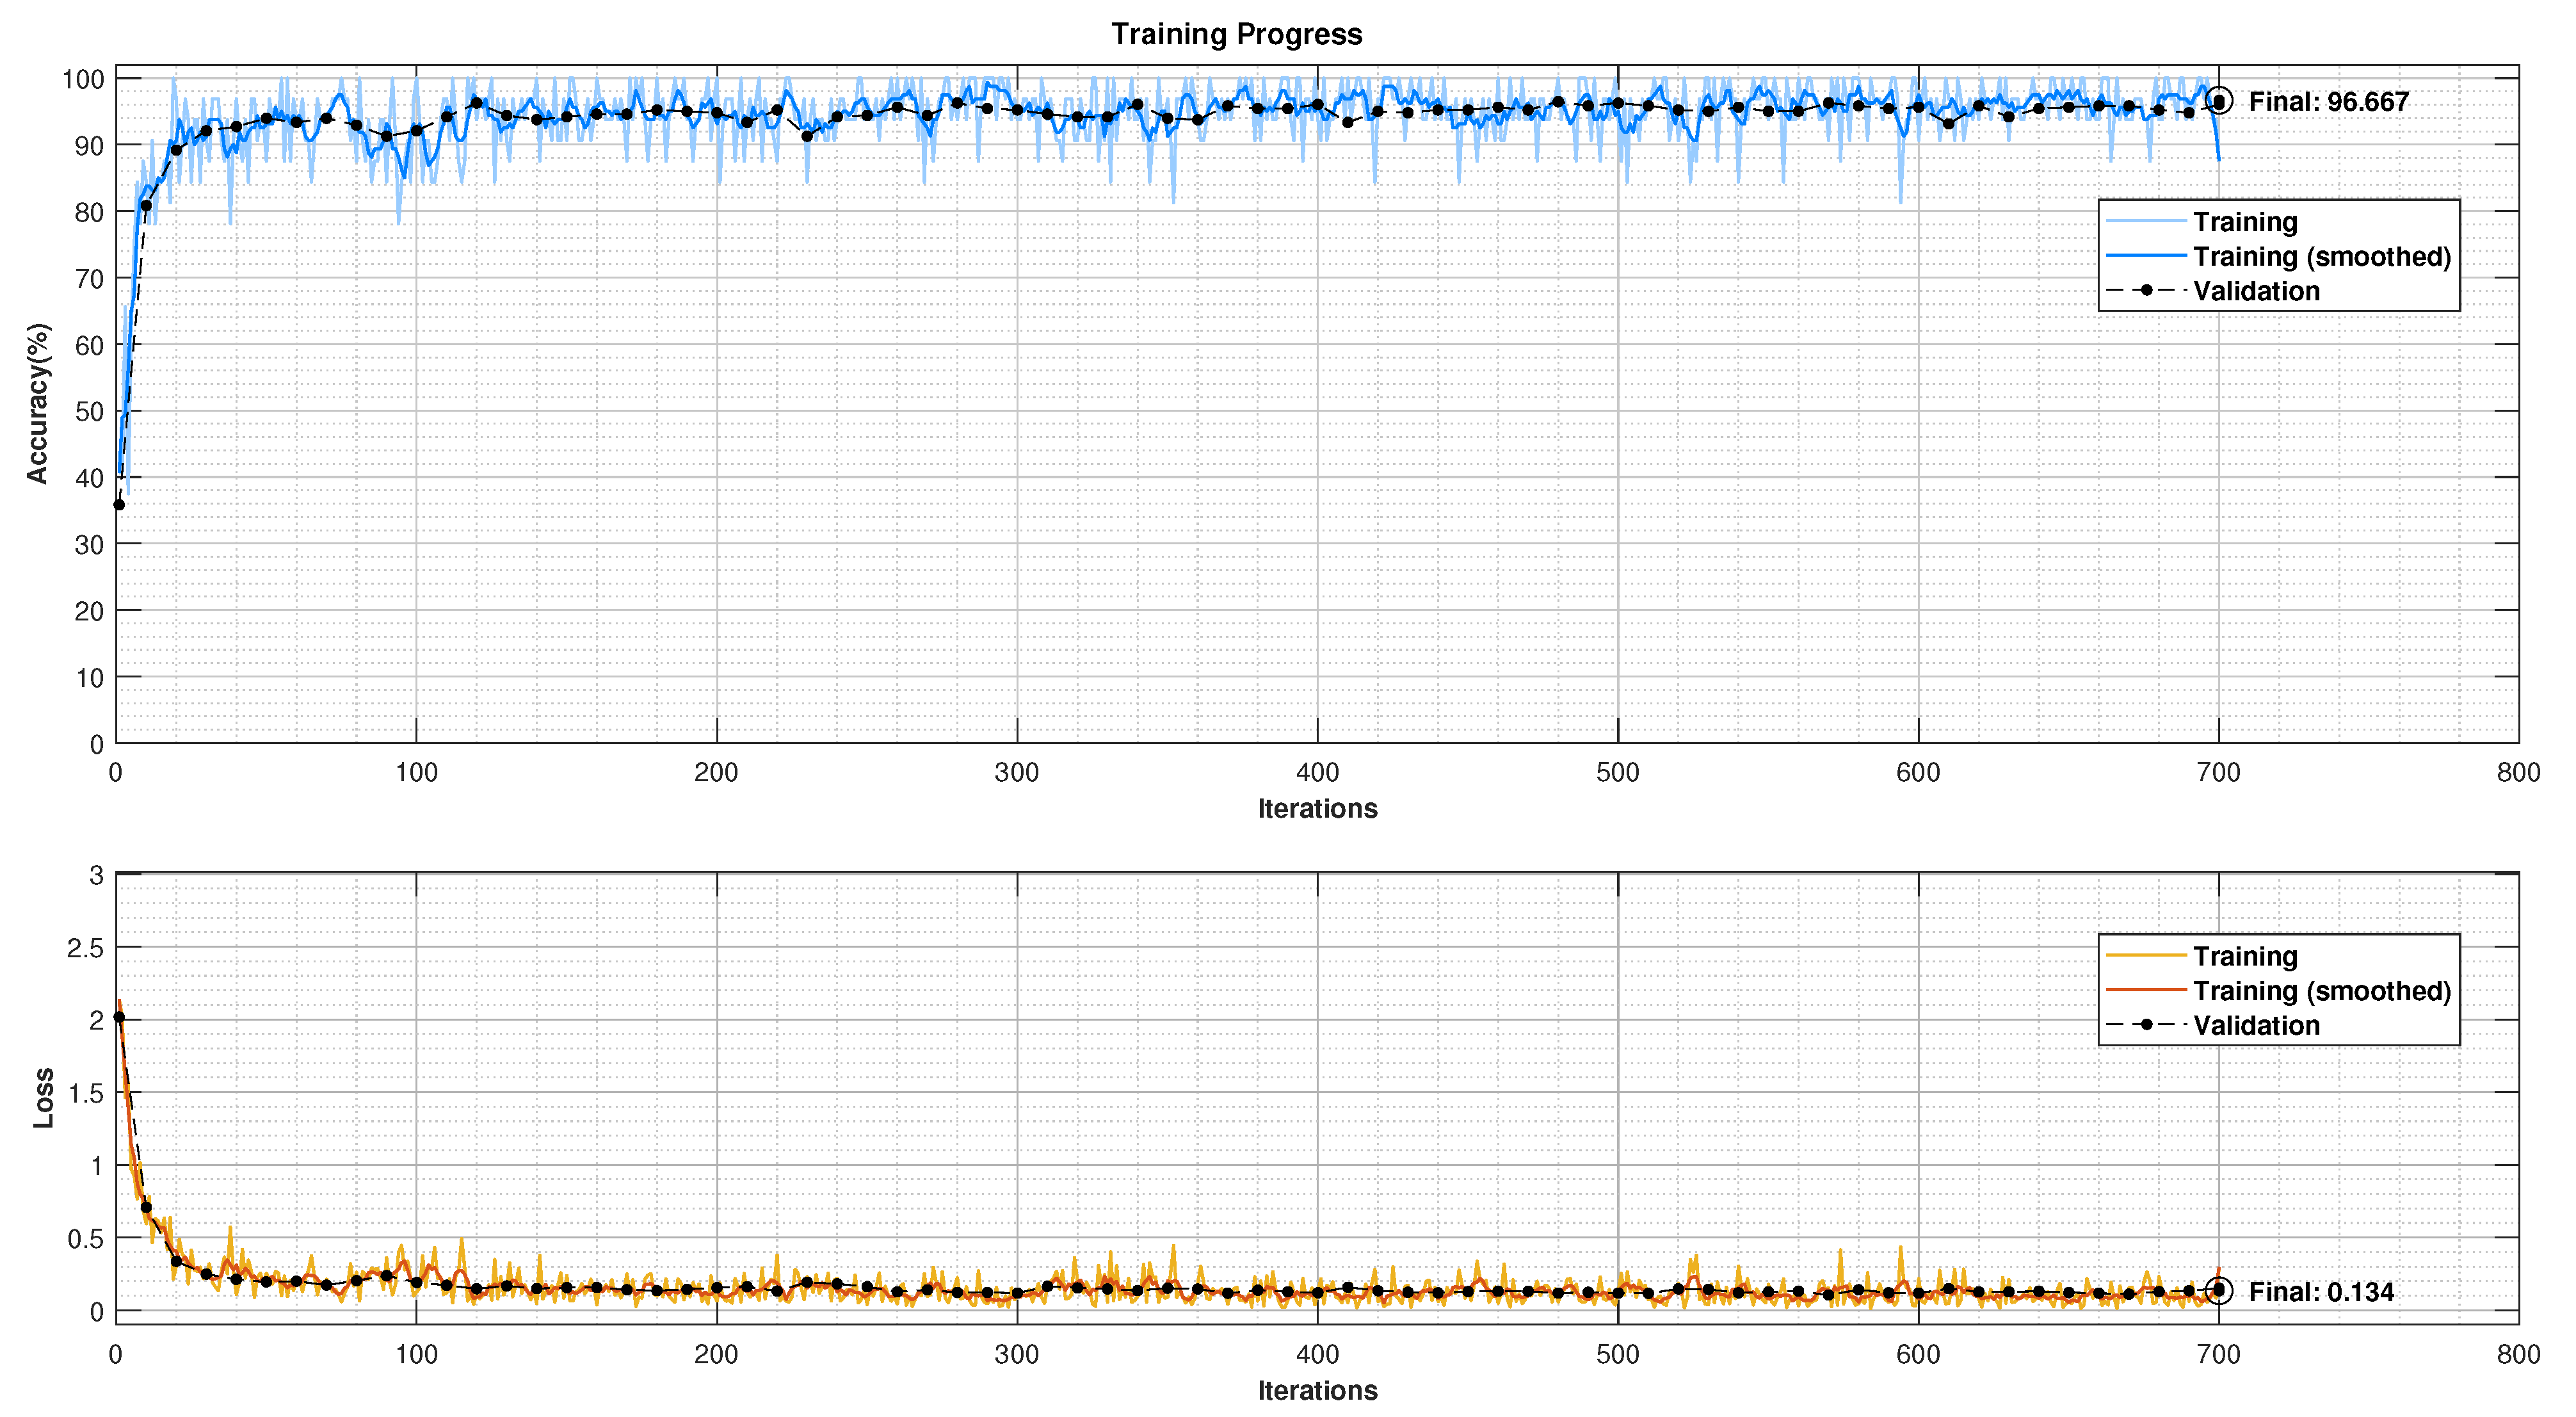Screen dimensions: 2576x1417
Task: Select Training (smoothed) in accuracy legend
Action: [2322, 256]
